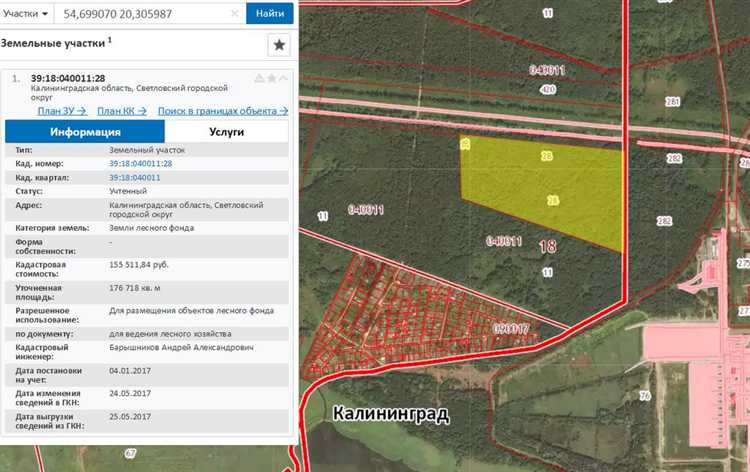Collapse the result card using the chevron
The height and width of the screenshot is (472, 750).
click(283, 78)
